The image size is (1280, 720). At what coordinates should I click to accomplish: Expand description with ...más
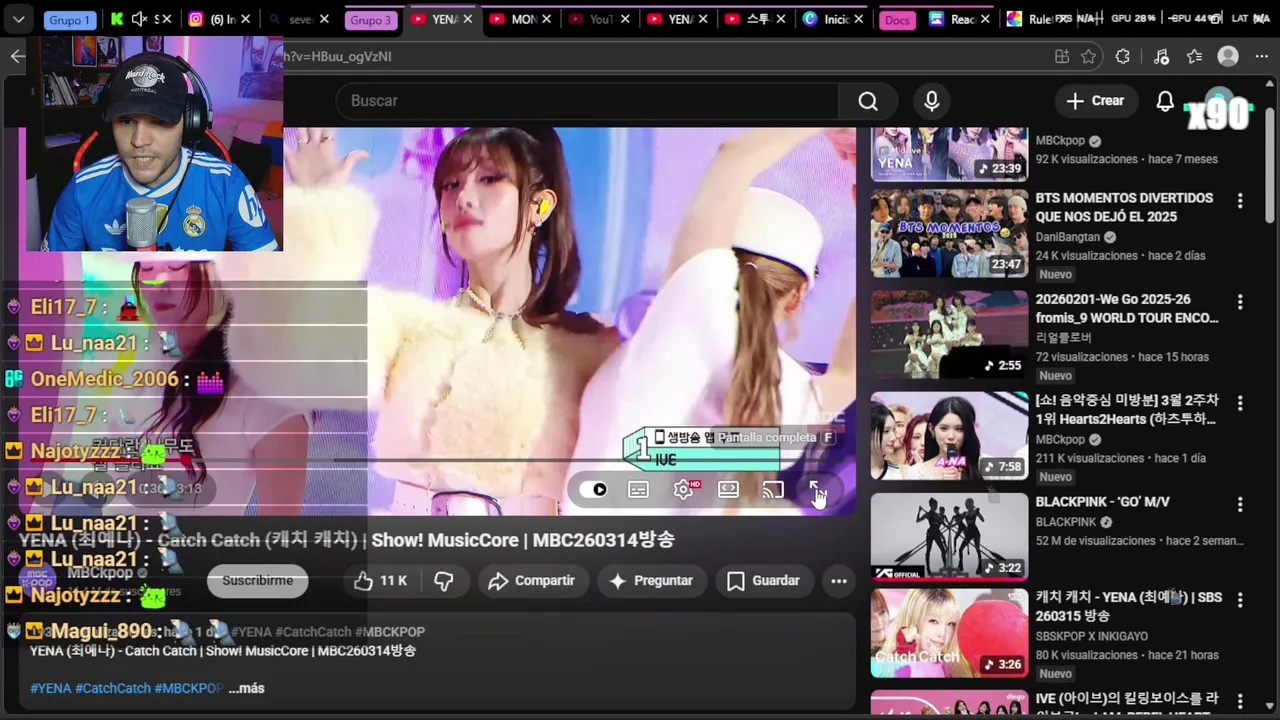[x=246, y=689]
